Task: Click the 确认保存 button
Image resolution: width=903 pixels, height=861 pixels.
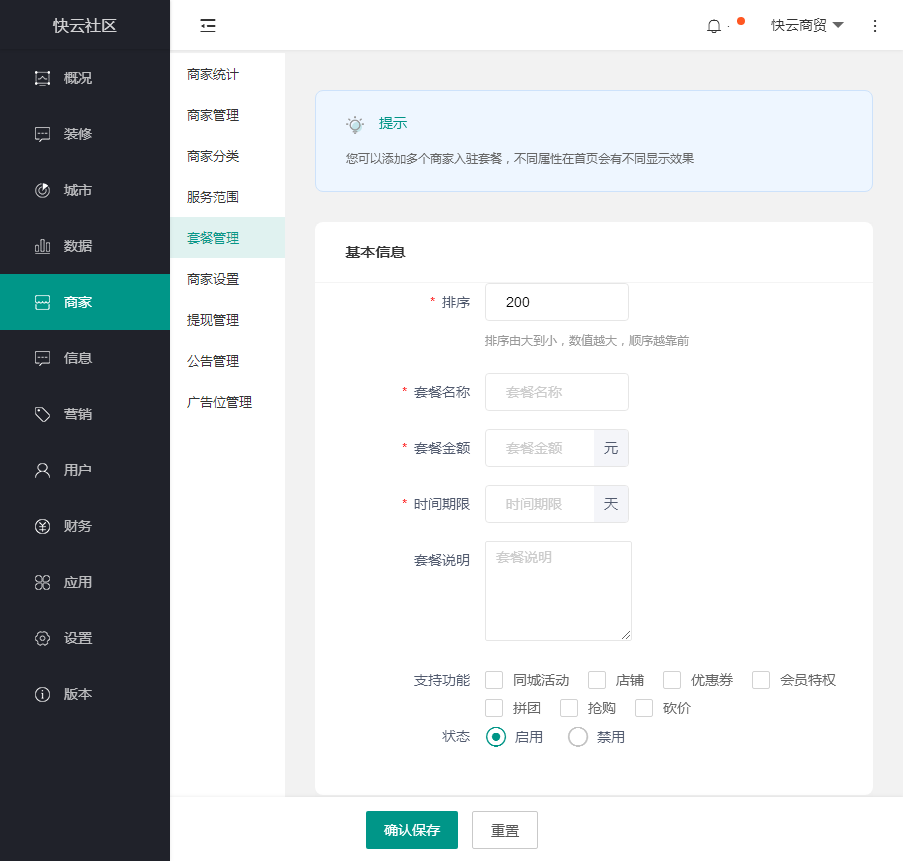Action: point(412,830)
